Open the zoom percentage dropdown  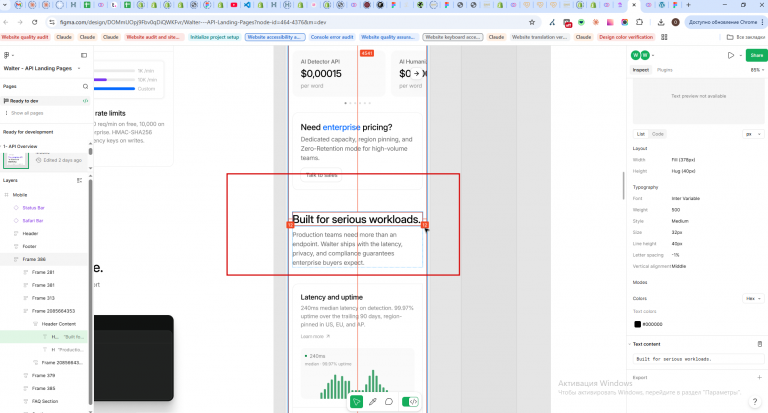coord(757,70)
